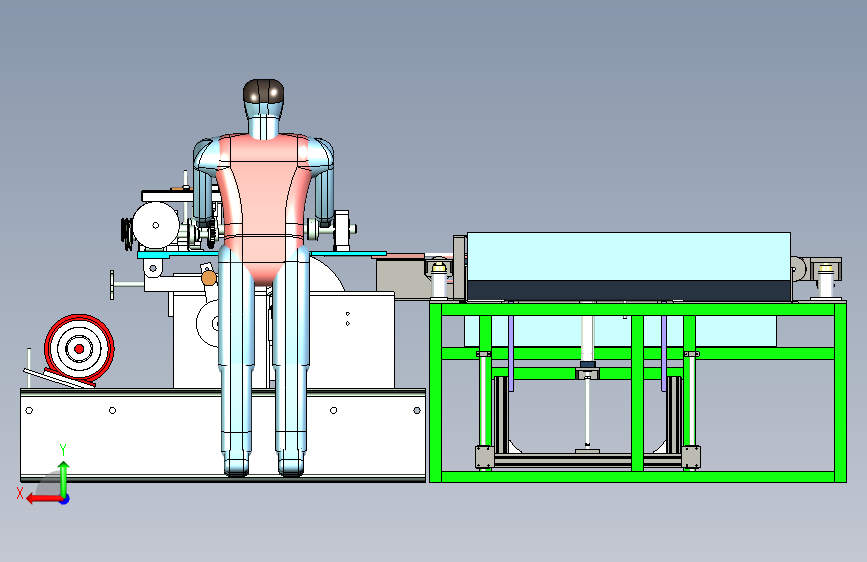Select the red spool reel on the left
This screenshot has width=867, height=562.
pos(79,348)
